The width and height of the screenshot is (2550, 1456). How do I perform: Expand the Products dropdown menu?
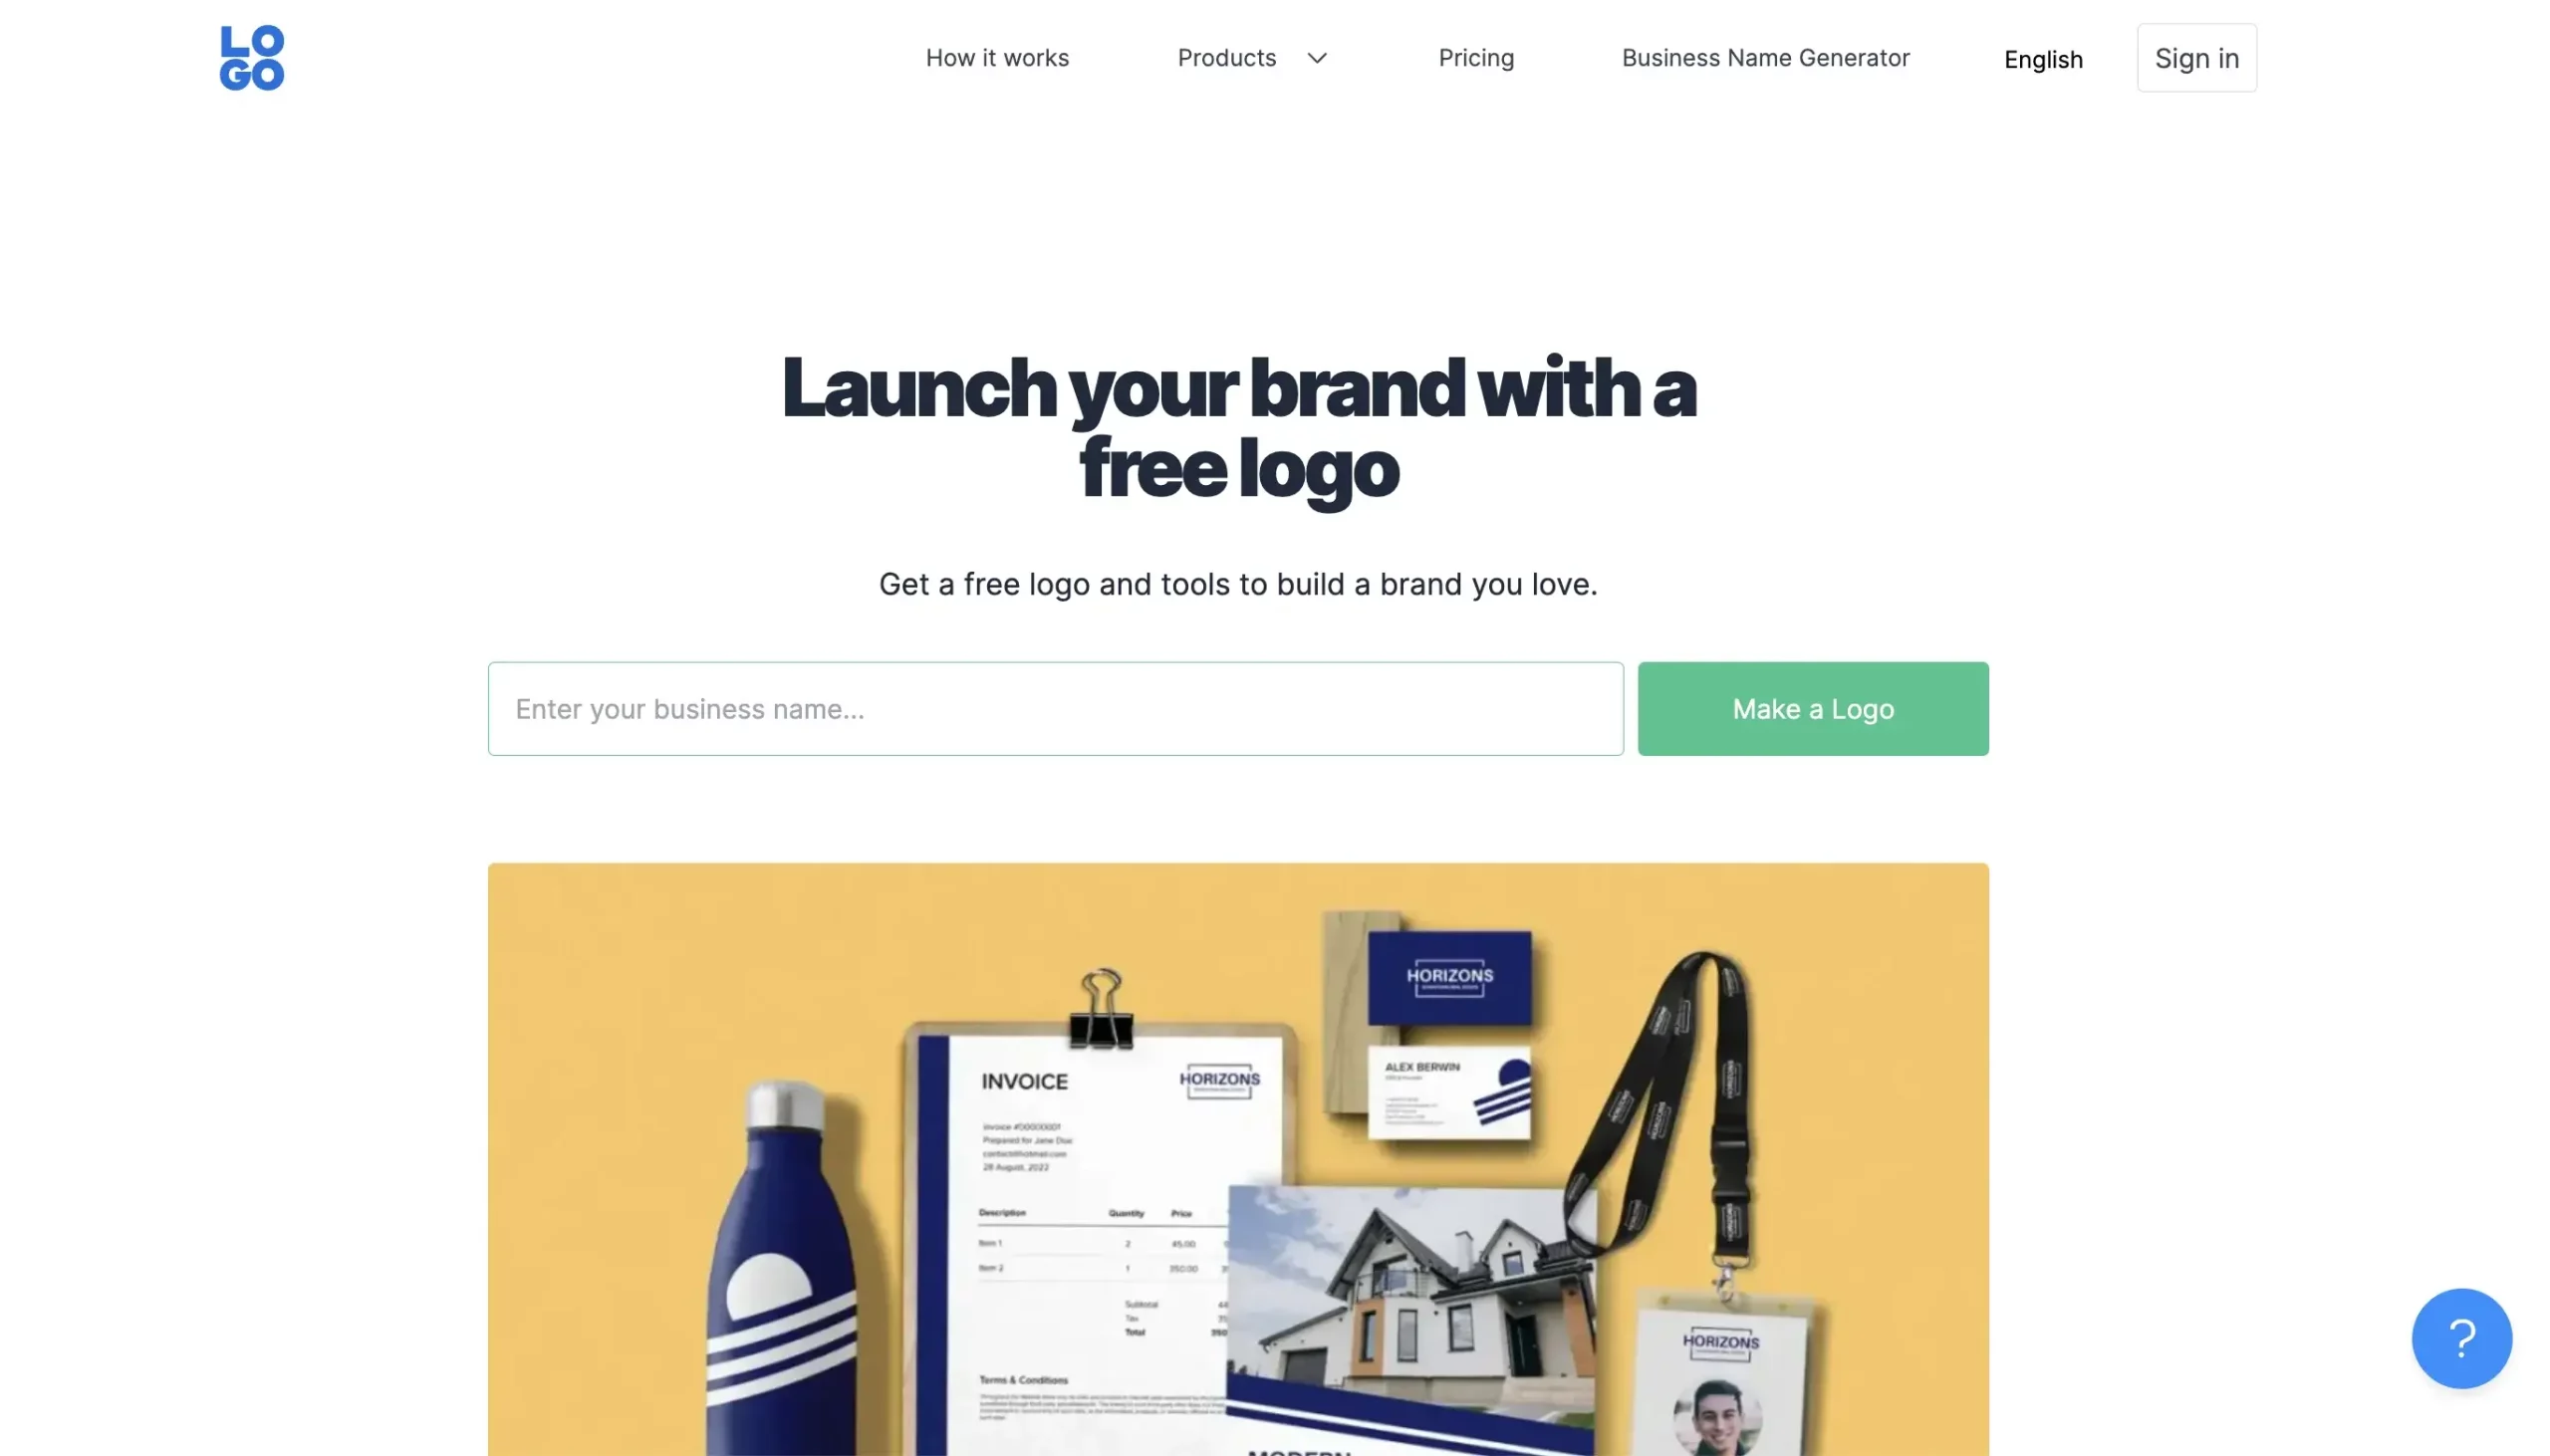[1252, 56]
